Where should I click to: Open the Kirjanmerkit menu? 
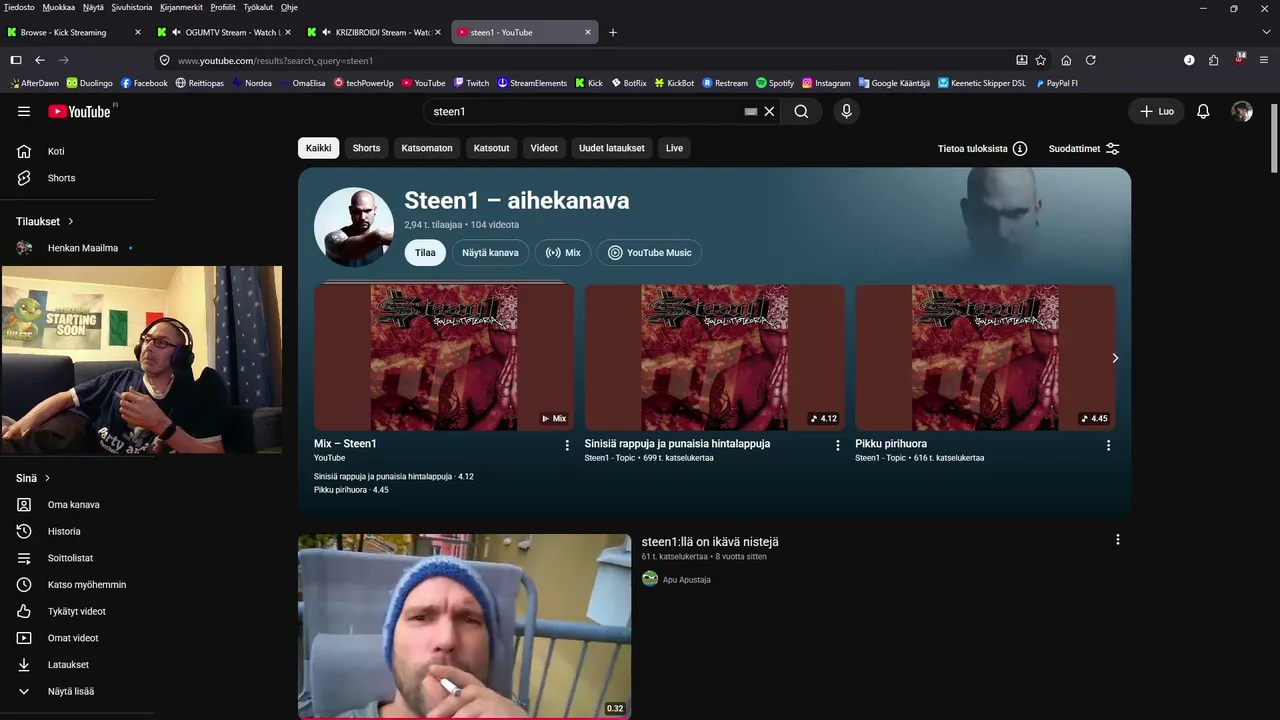pos(182,7)
